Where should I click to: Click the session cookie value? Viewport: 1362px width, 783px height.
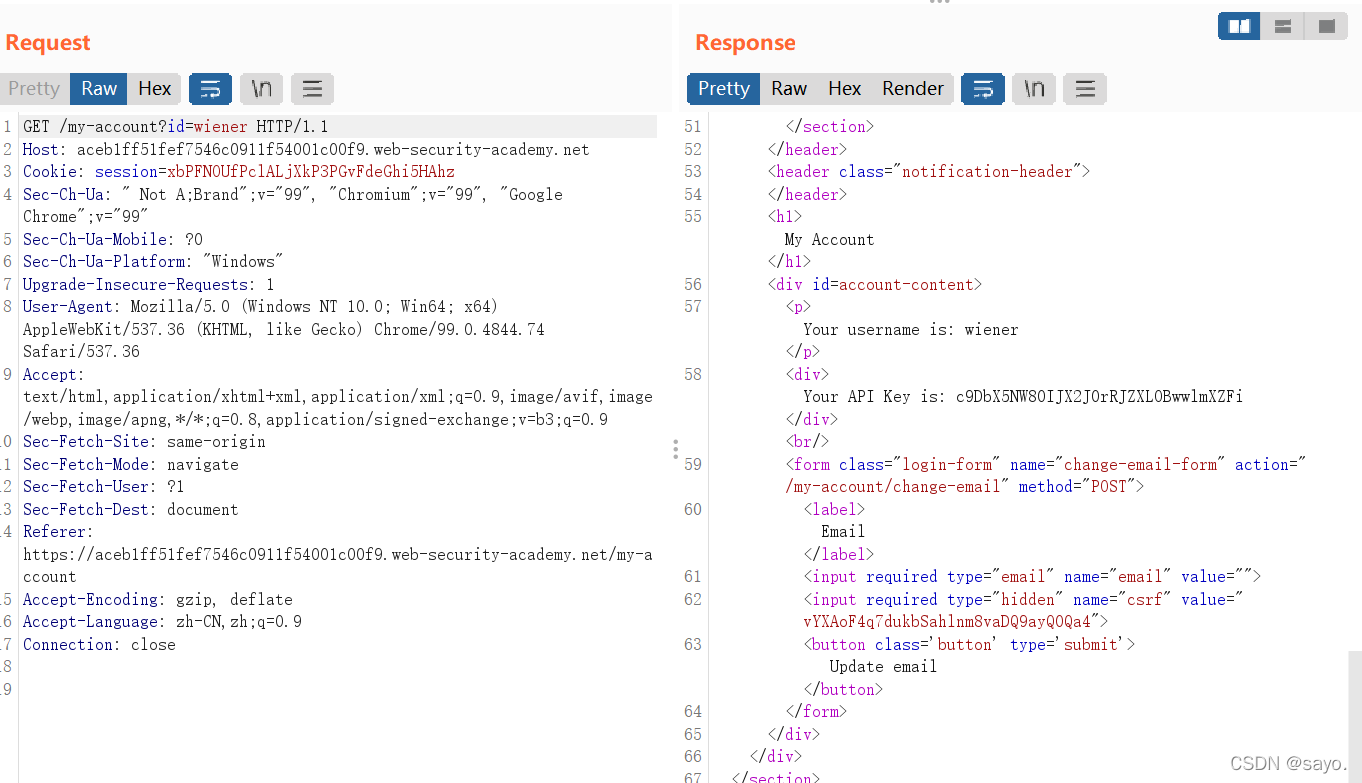point(311,172)
